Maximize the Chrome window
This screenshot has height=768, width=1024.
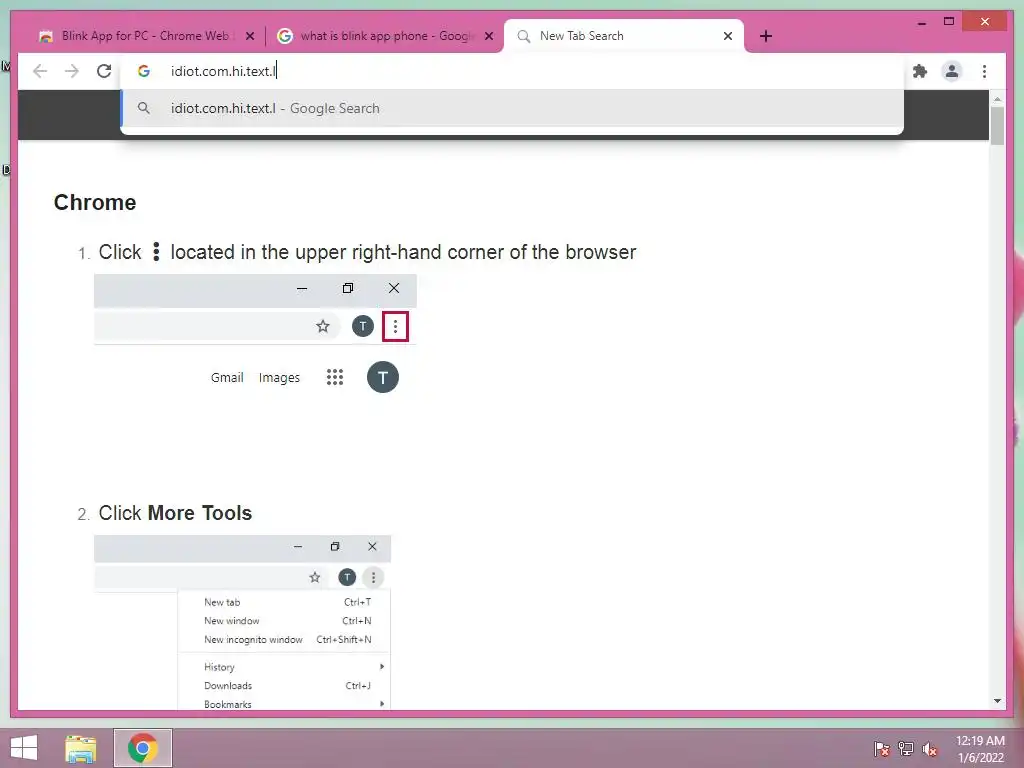pos(949,22)
